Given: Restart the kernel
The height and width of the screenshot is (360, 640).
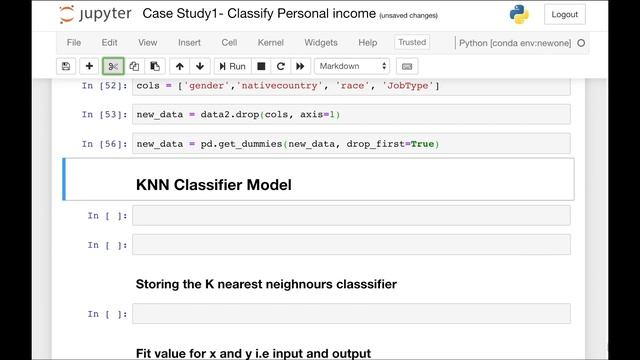Looking at the screenshot, I should (280, 66).
